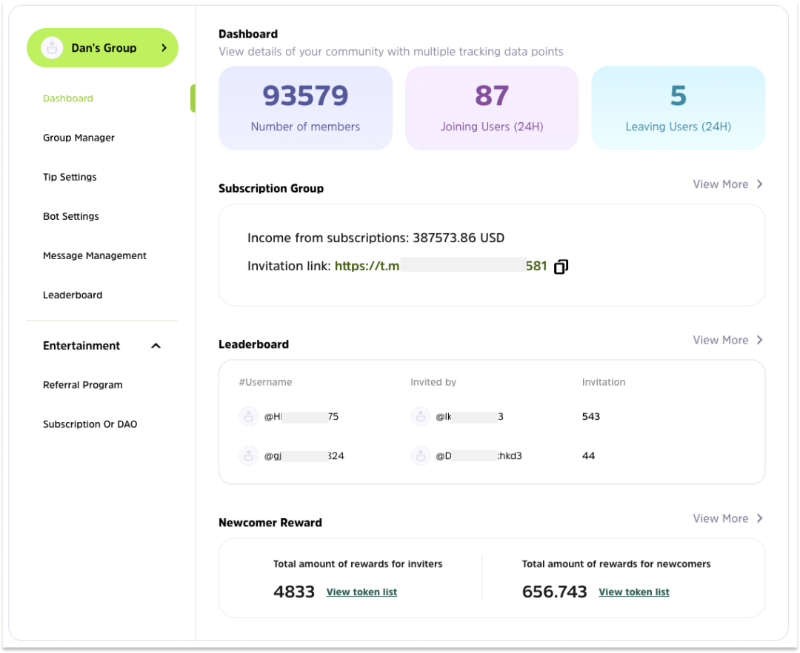Viewport: 800px width, 653px height.
Task: Collapse the Entertainment section
Action: [x=155, y=345]
